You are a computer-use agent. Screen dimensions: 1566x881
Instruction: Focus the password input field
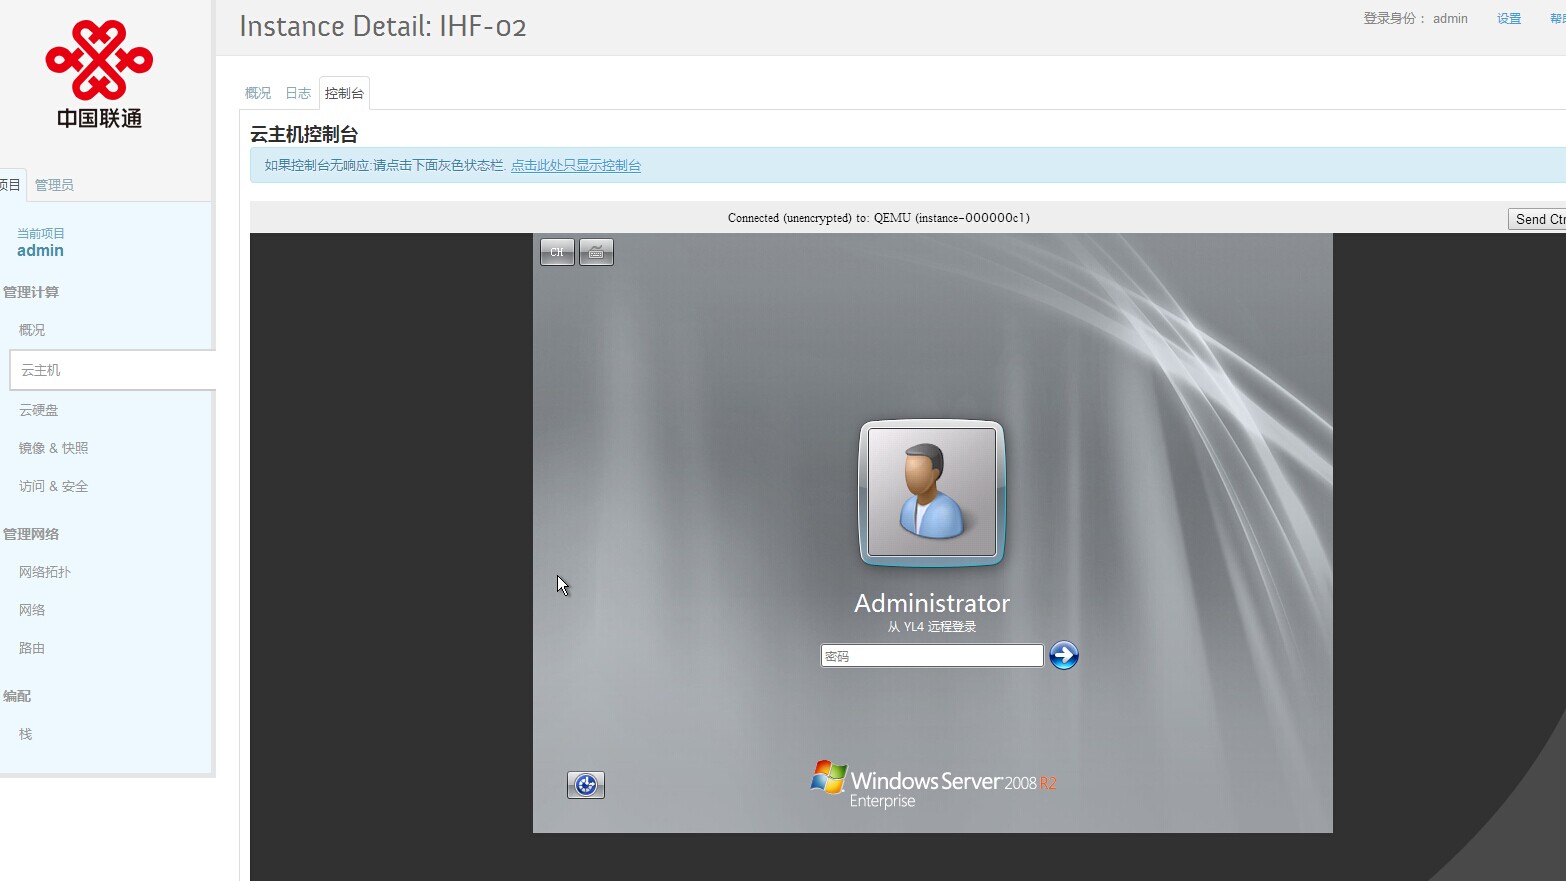click(x=932, y=656)
